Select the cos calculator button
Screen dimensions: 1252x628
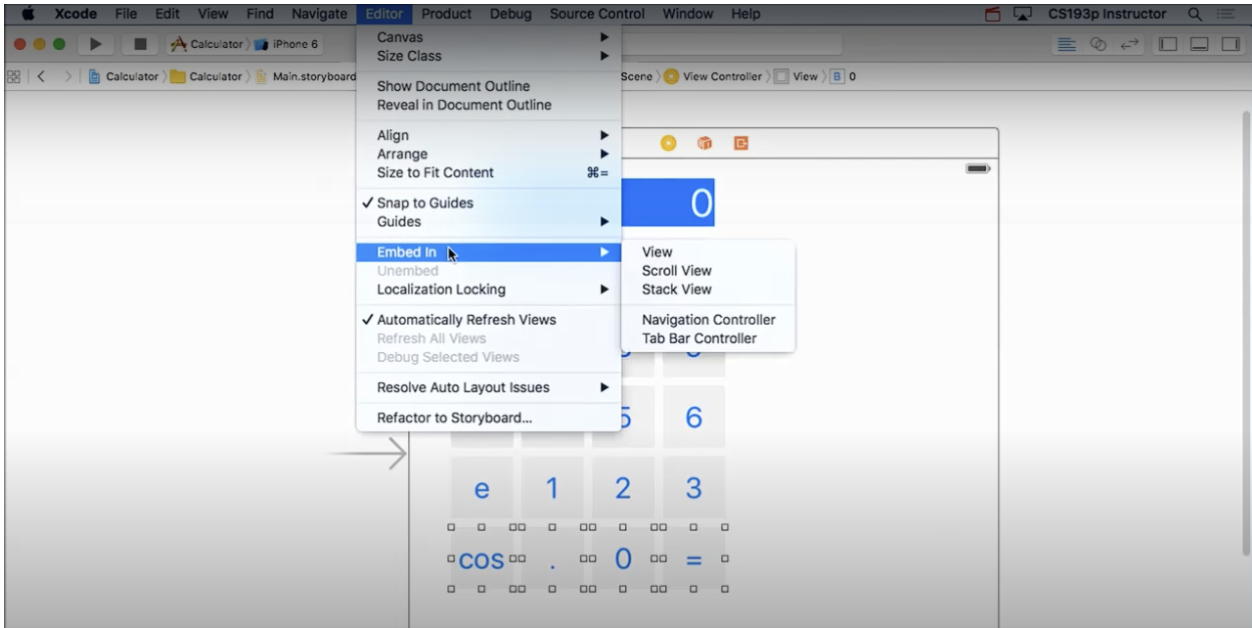[x=481, y=557]
